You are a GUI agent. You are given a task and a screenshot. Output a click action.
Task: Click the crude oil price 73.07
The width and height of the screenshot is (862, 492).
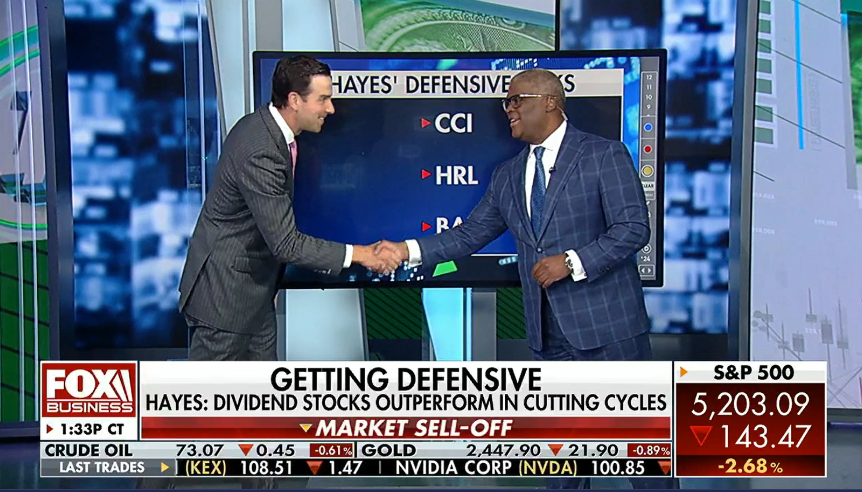coord(199,451)
